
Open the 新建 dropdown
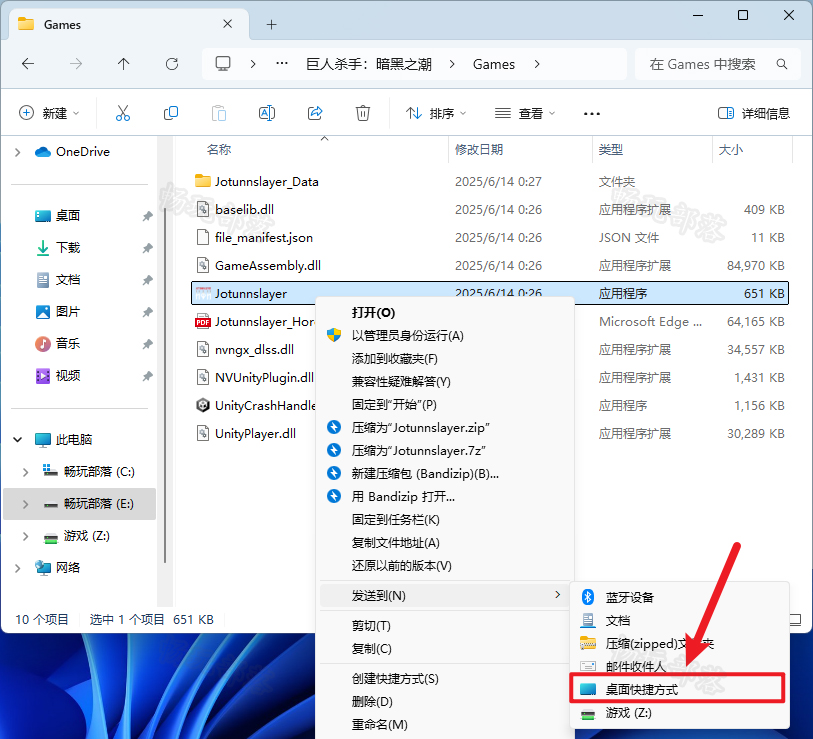click(49, 113)
